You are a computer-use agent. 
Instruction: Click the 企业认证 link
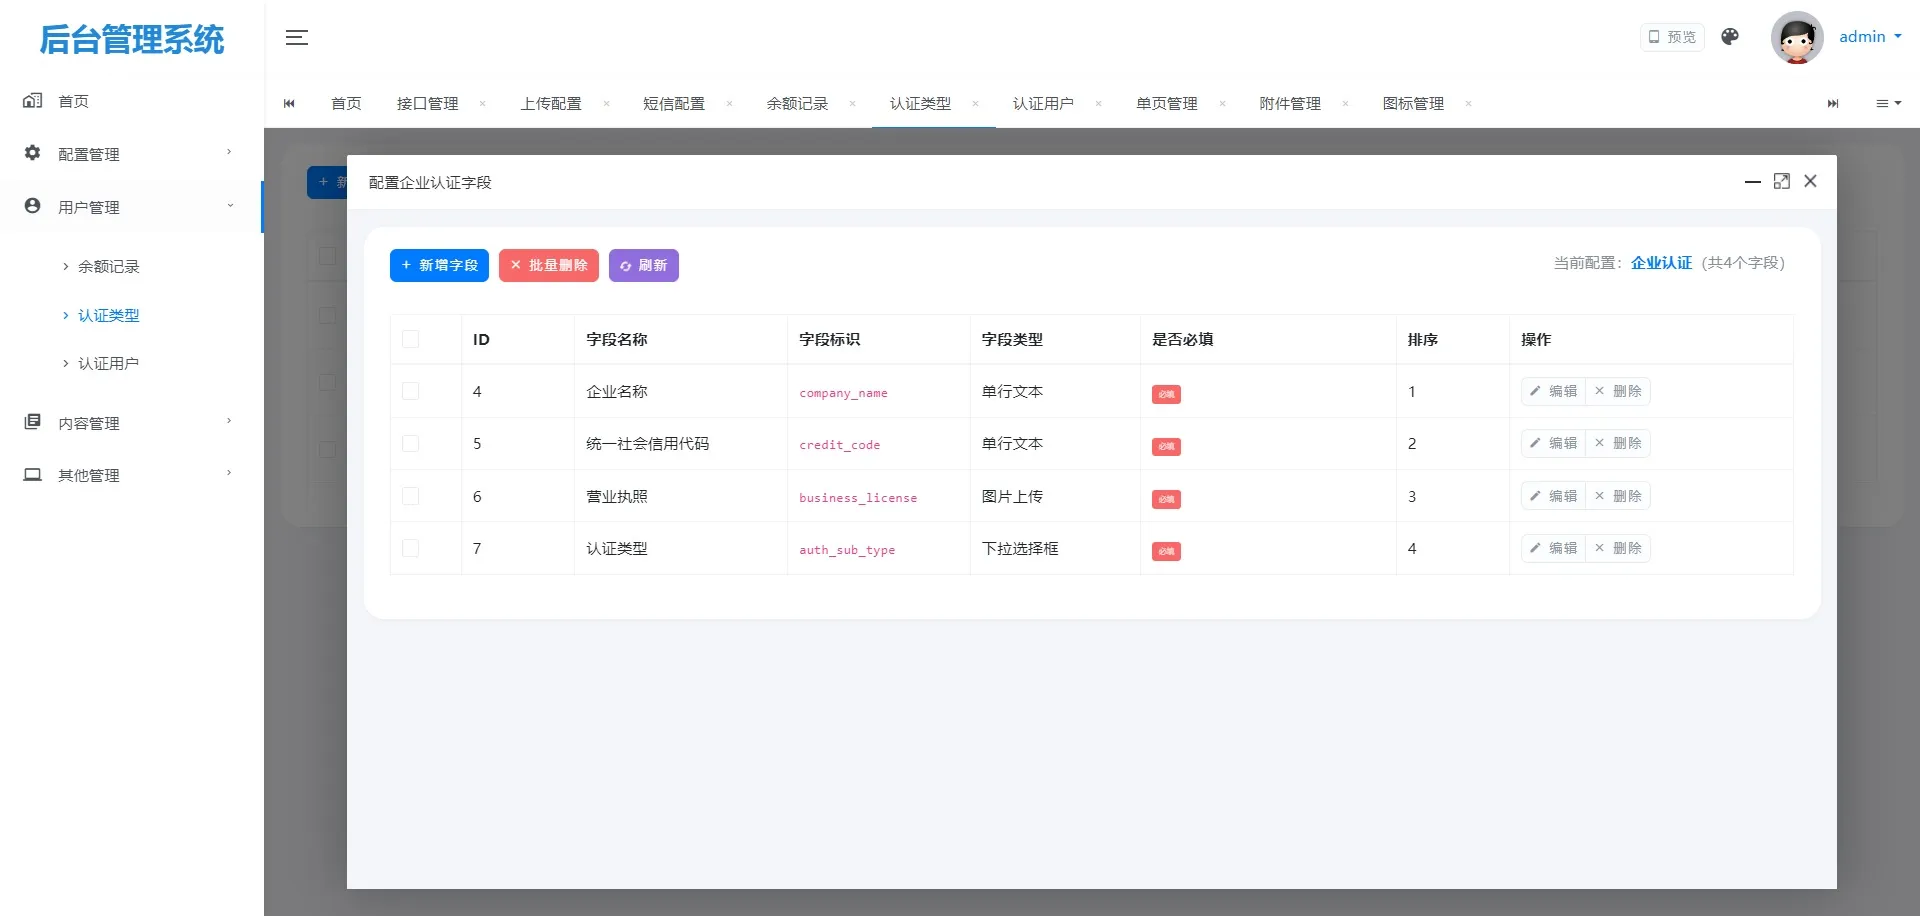coord(1661,262)
